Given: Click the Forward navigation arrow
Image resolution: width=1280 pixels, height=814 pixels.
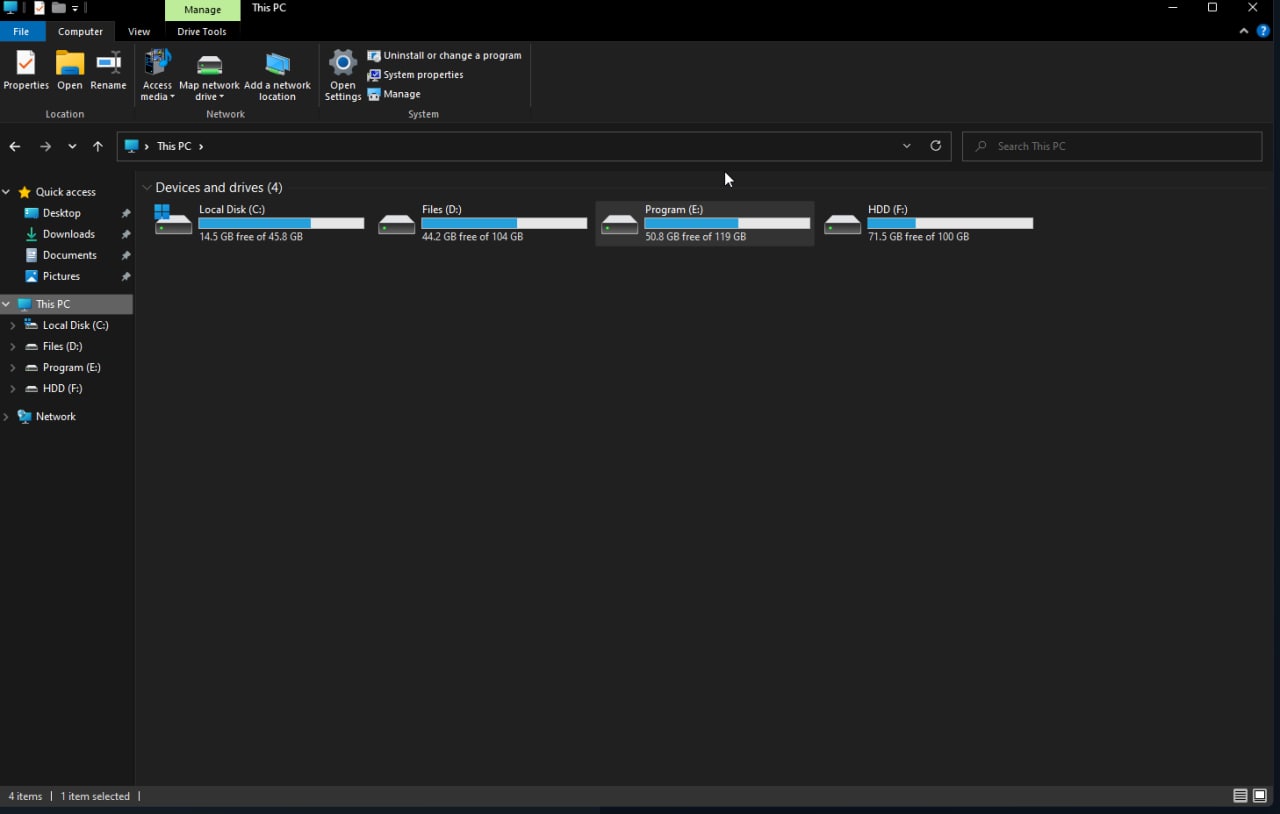Looking at the screenshot, I should [45, 146].
